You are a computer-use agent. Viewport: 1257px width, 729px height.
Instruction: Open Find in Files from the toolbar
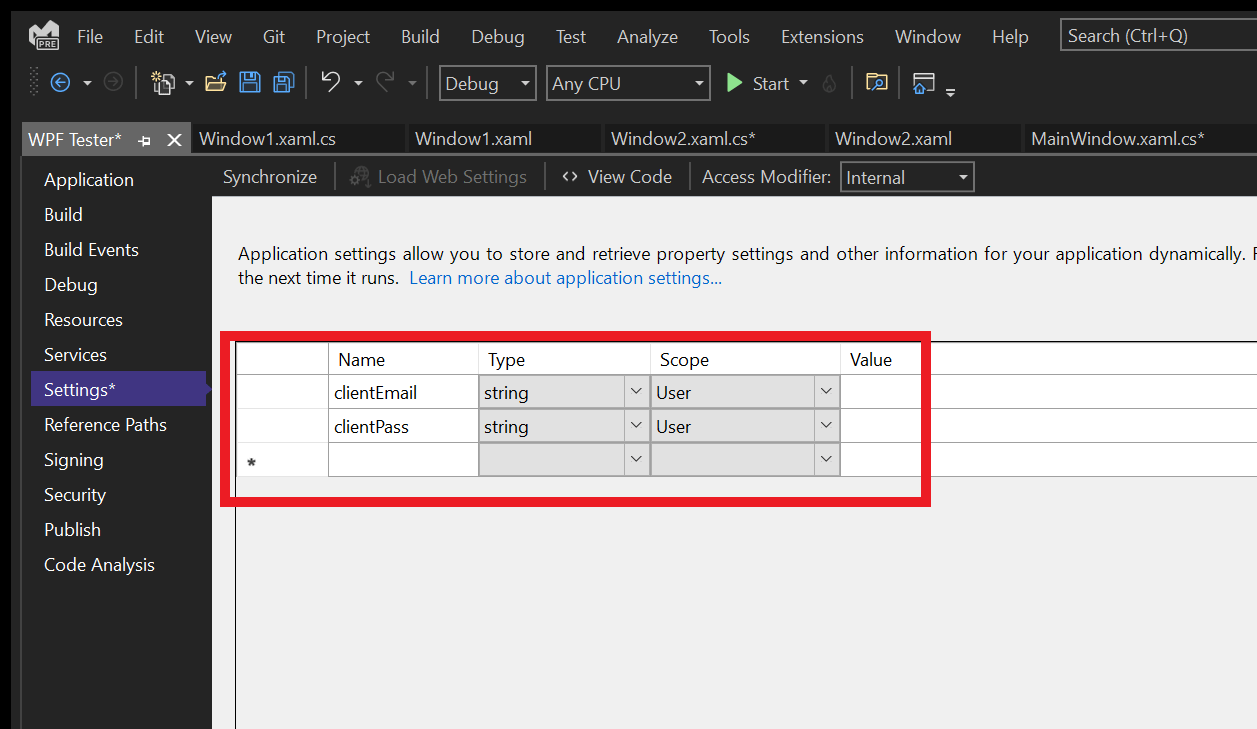click(x=876, y=83)
